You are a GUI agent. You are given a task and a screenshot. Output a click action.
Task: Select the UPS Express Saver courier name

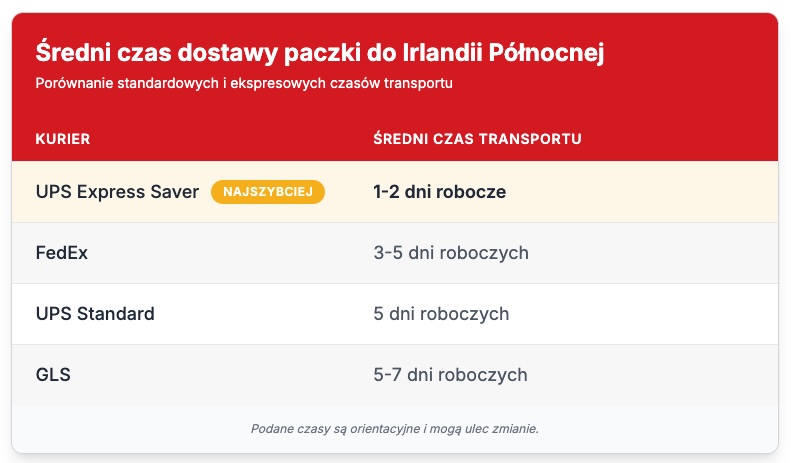tap(117, 191)
